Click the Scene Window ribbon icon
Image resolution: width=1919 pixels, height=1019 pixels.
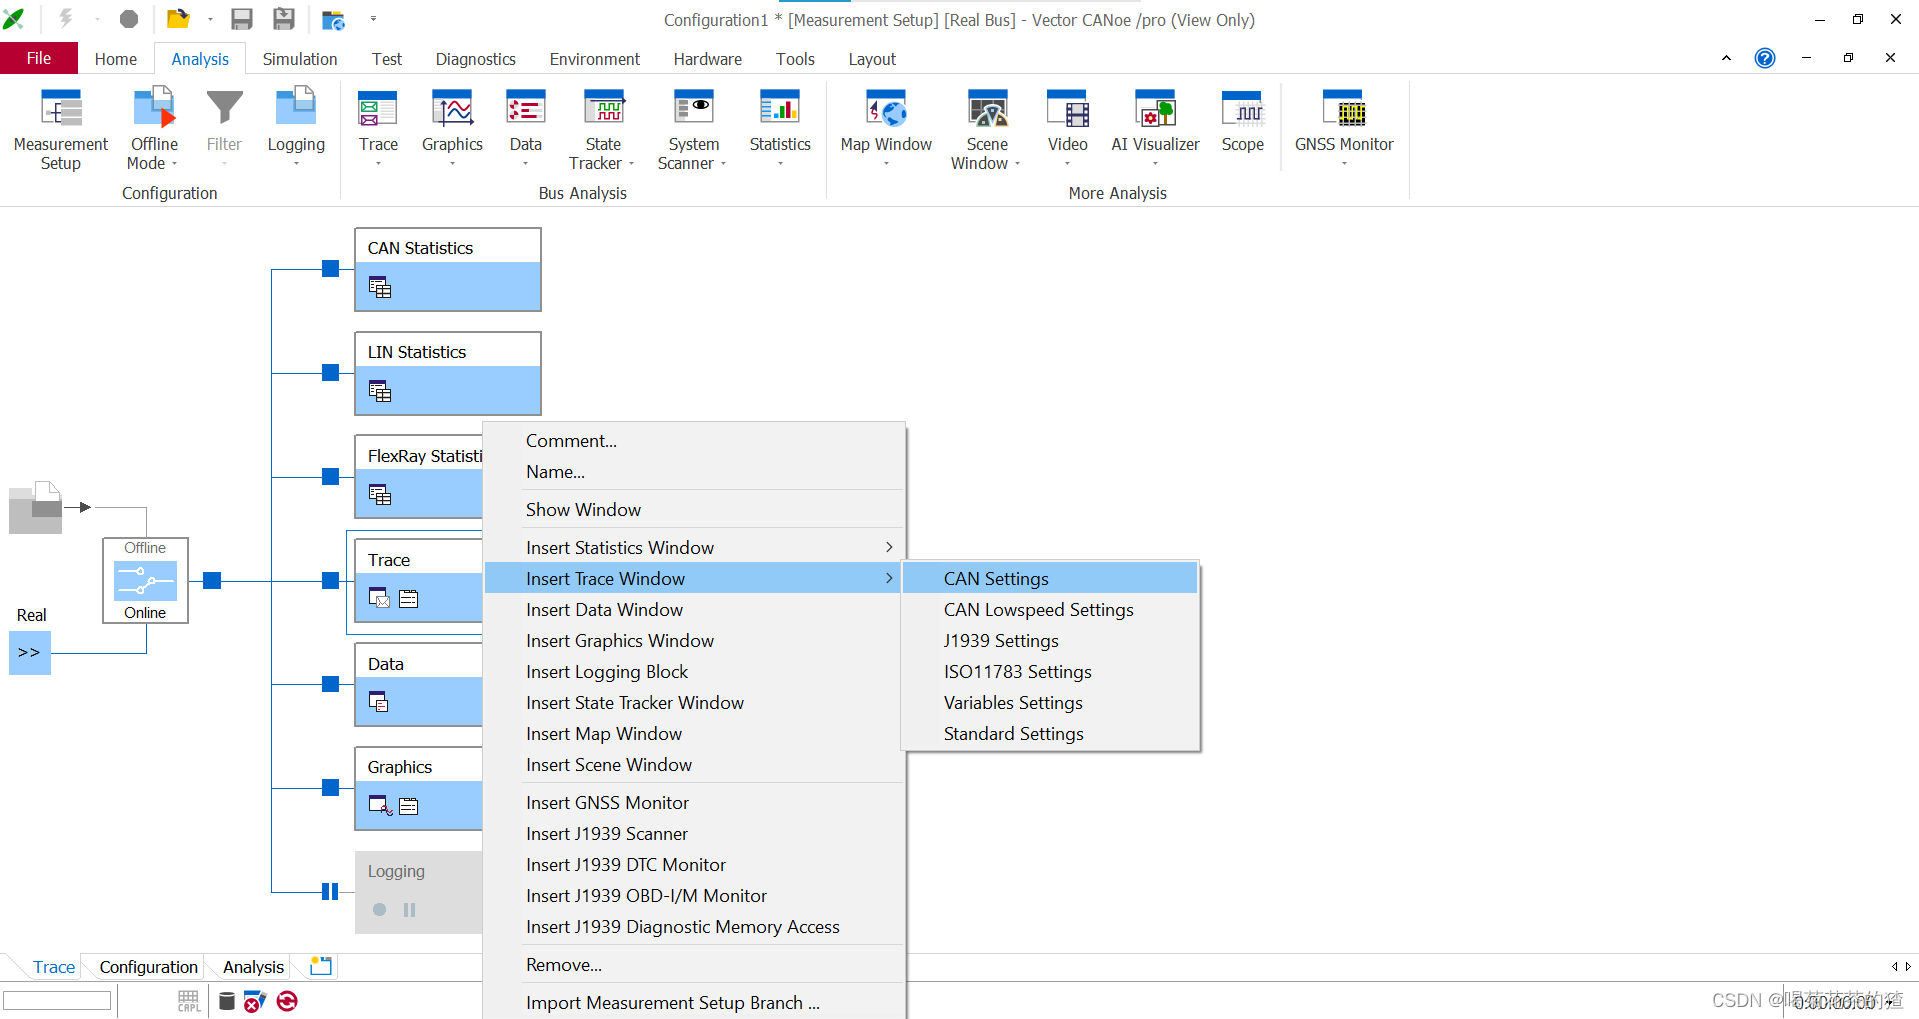tap(987, 110)
